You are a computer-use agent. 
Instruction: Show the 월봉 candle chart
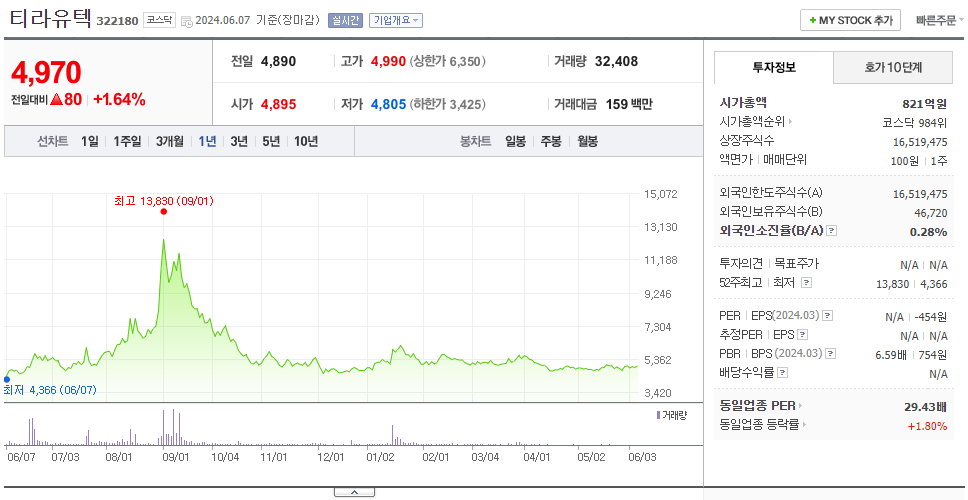(588, 141)
